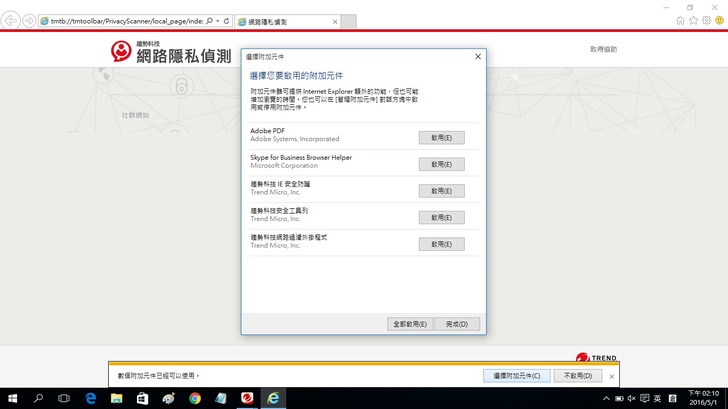Enable the Adobe PDF add-on

[x=441, y=138]
